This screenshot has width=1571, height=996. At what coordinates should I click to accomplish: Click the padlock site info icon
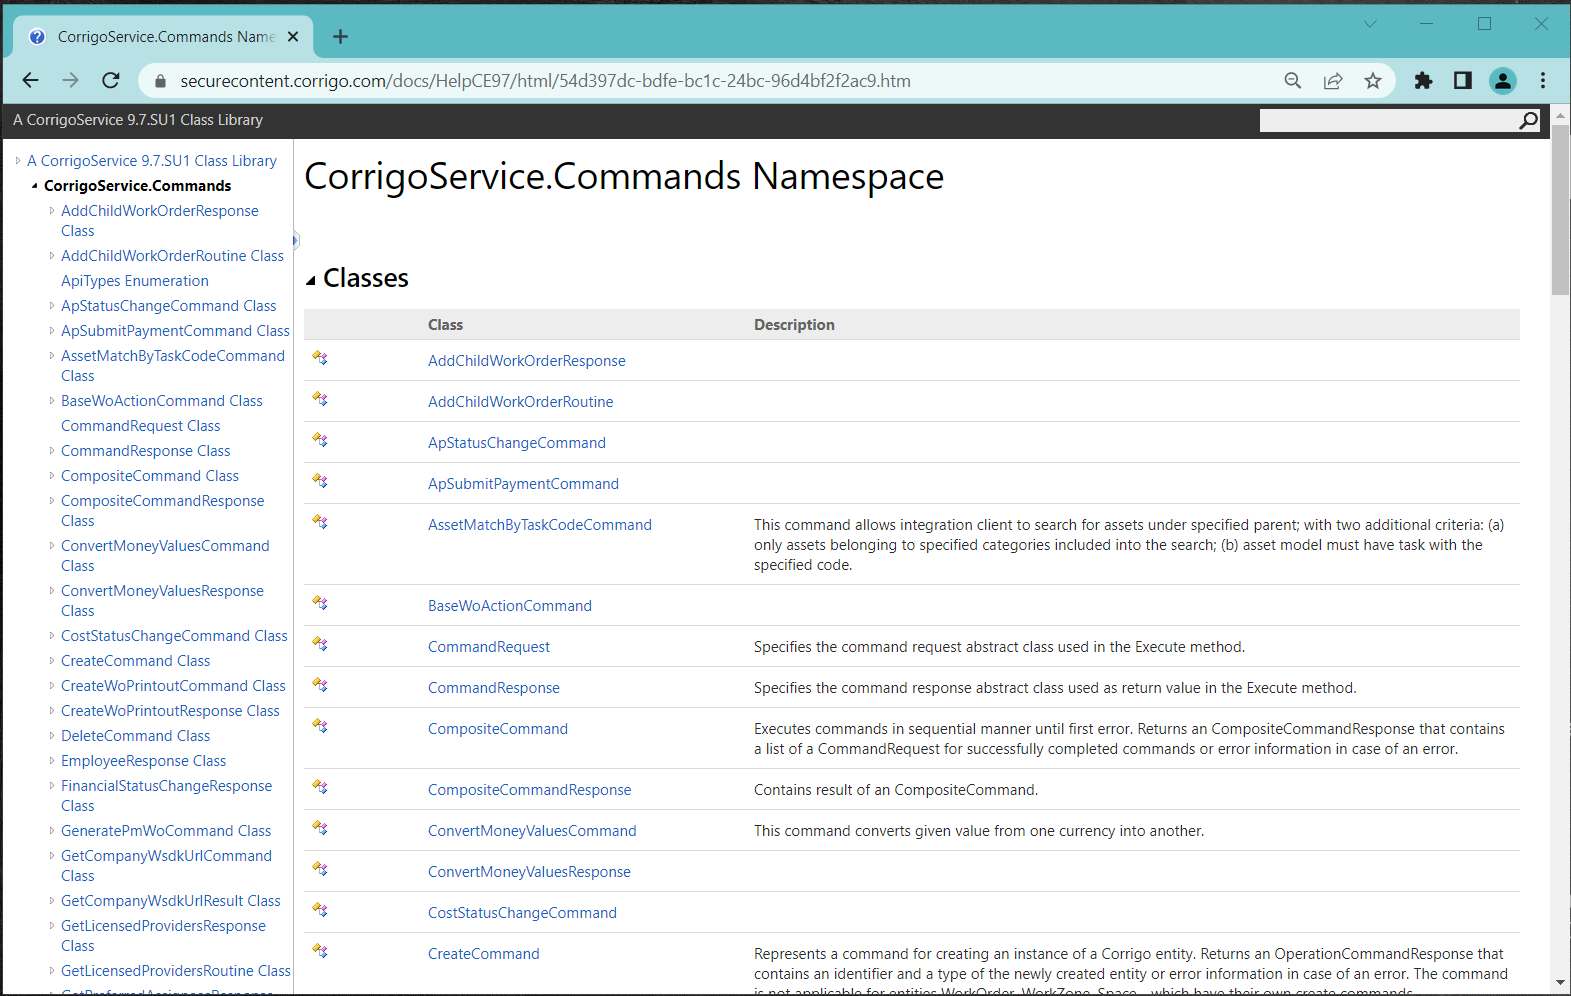(x=160, y=81)
